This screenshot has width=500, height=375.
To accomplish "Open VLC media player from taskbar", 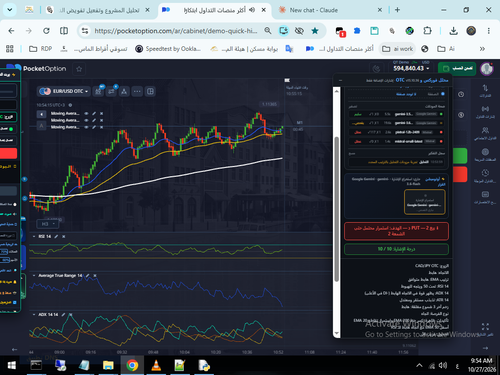I will coord(156,365).
